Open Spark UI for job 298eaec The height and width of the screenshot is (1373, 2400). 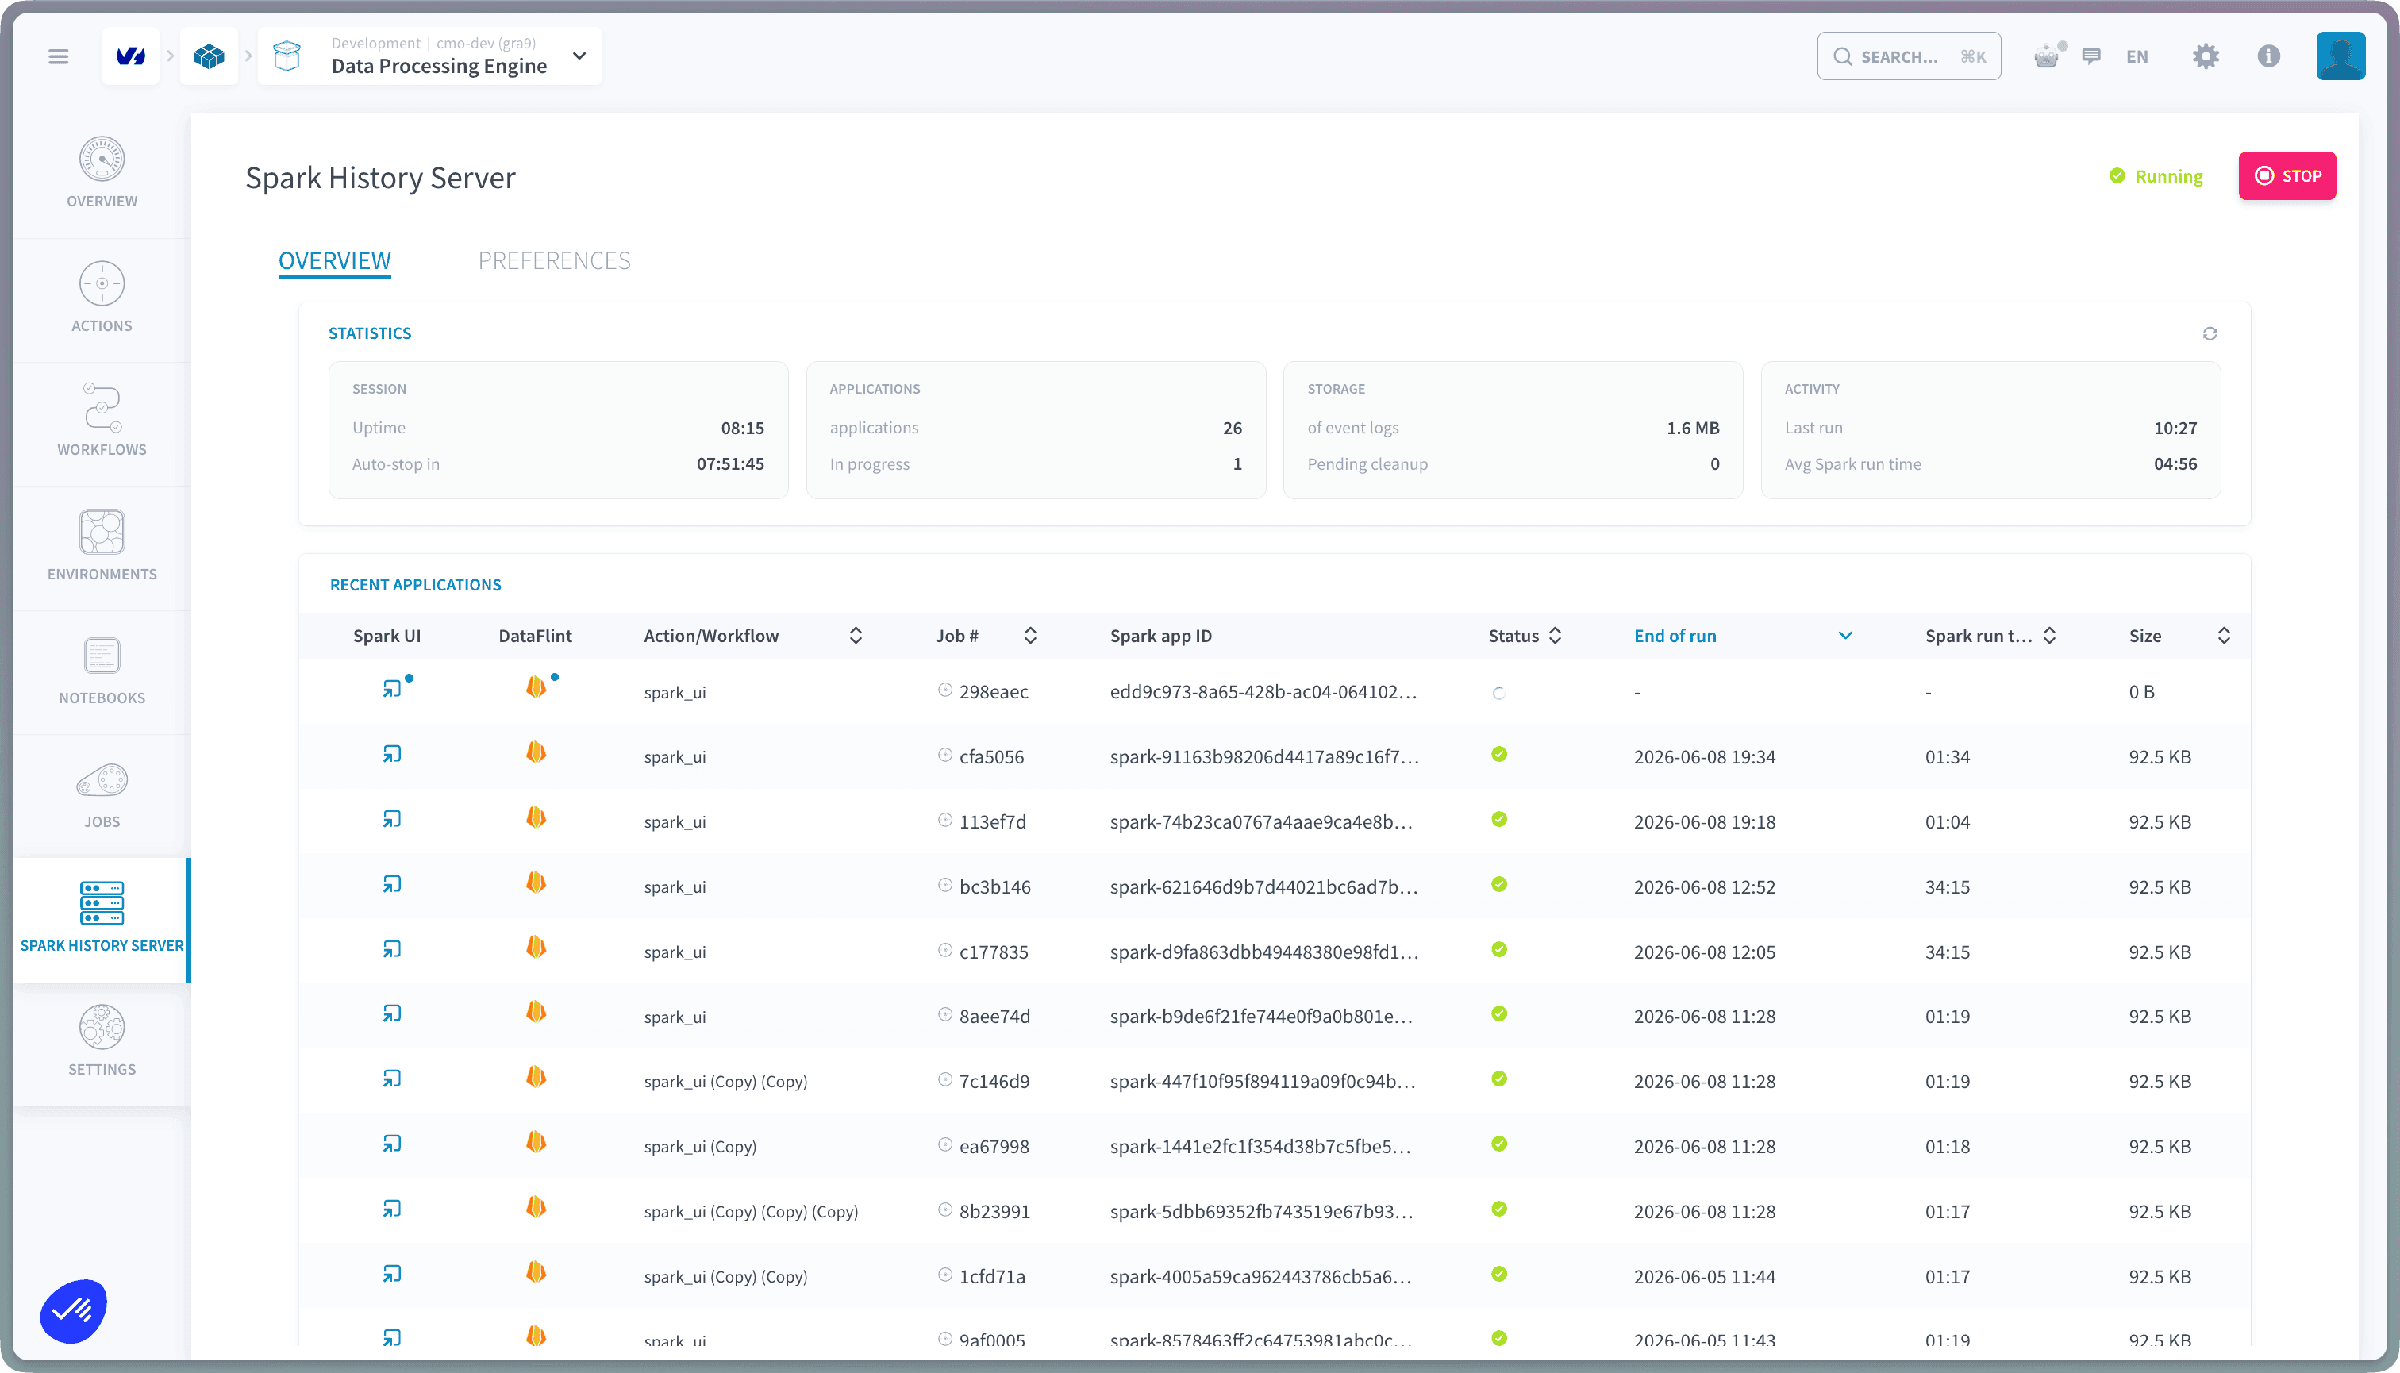pos(391,689)
